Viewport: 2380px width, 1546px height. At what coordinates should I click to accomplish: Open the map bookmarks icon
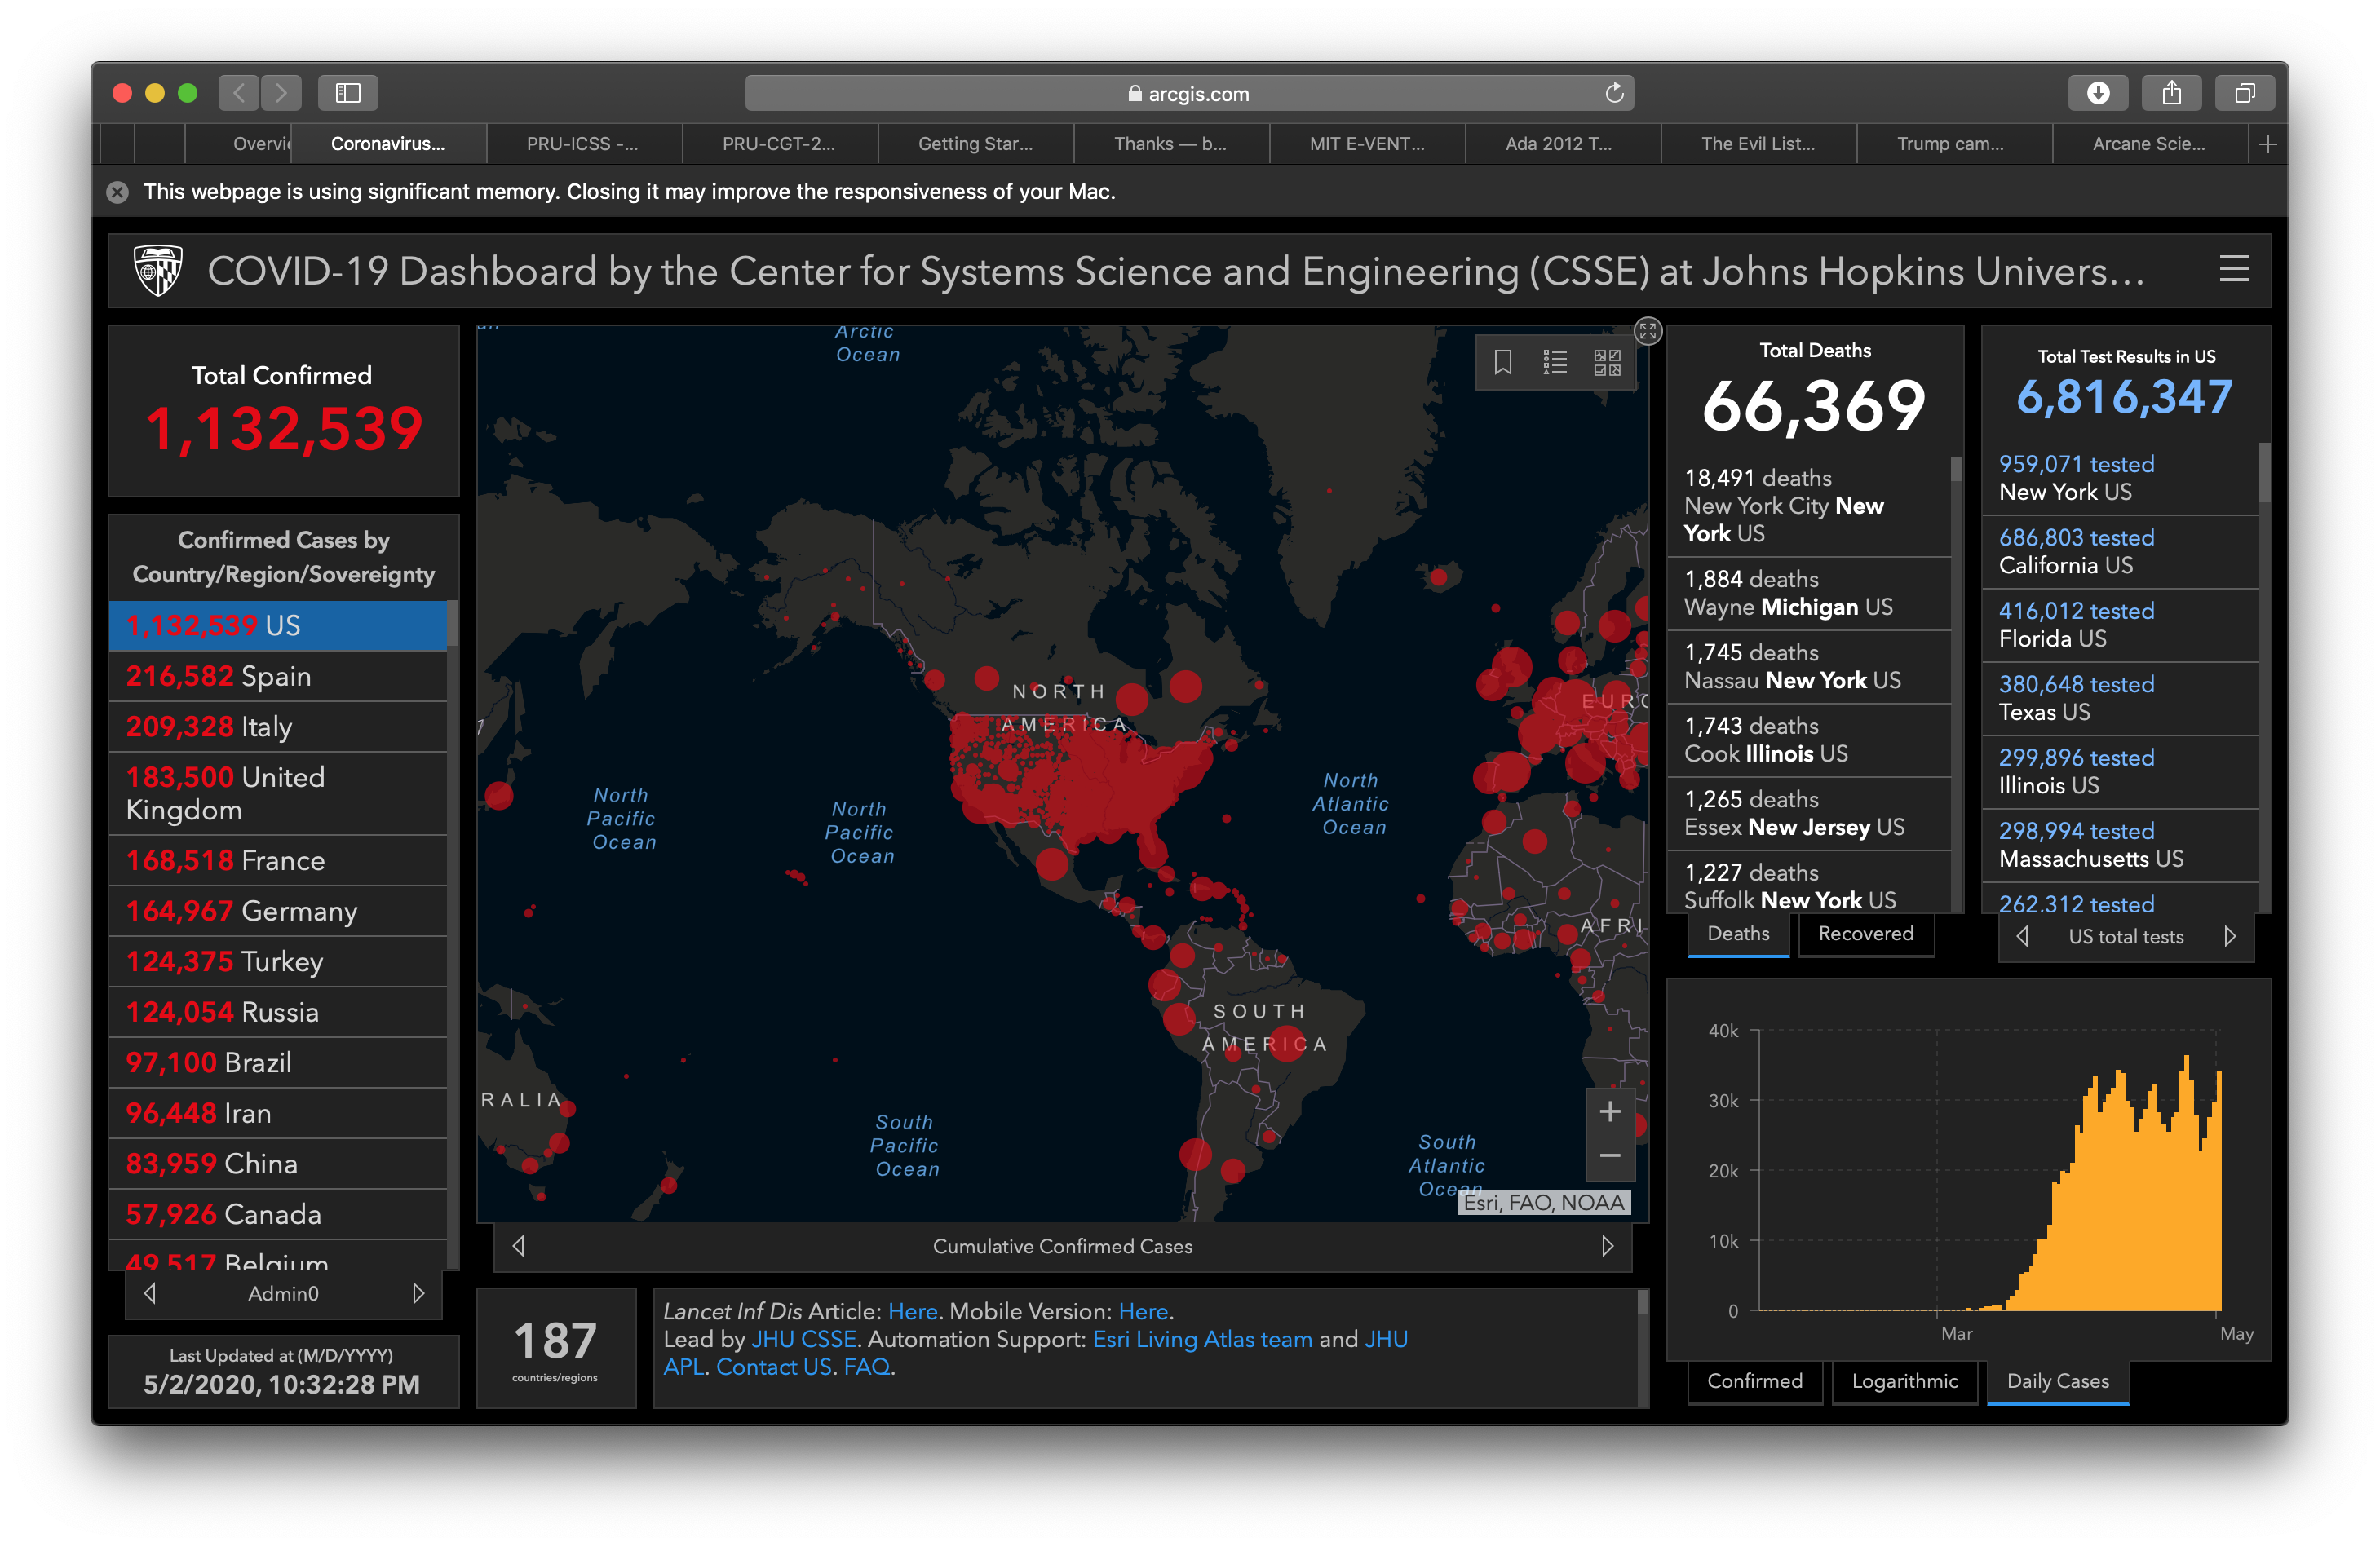(x=1502, y=361)
